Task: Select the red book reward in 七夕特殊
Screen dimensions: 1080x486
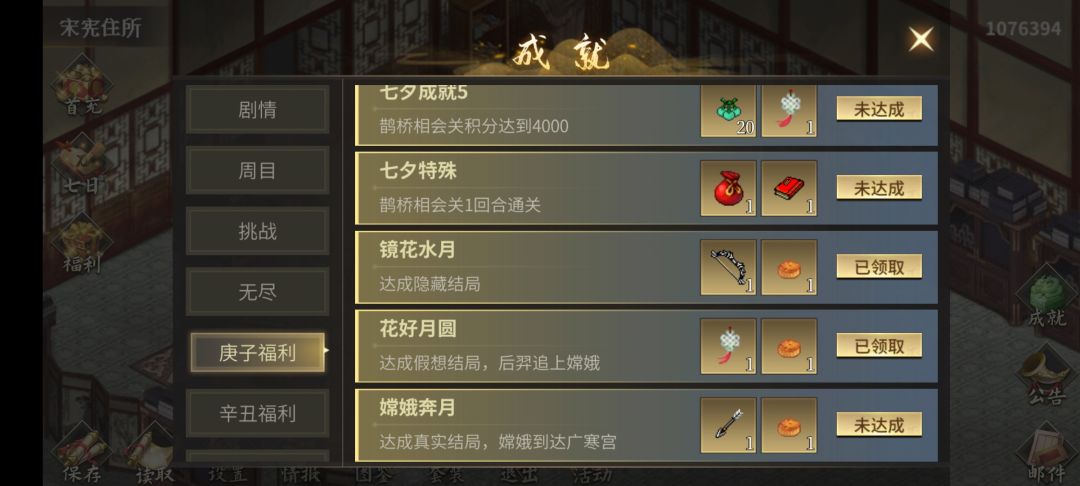Action: pos(789,188)
